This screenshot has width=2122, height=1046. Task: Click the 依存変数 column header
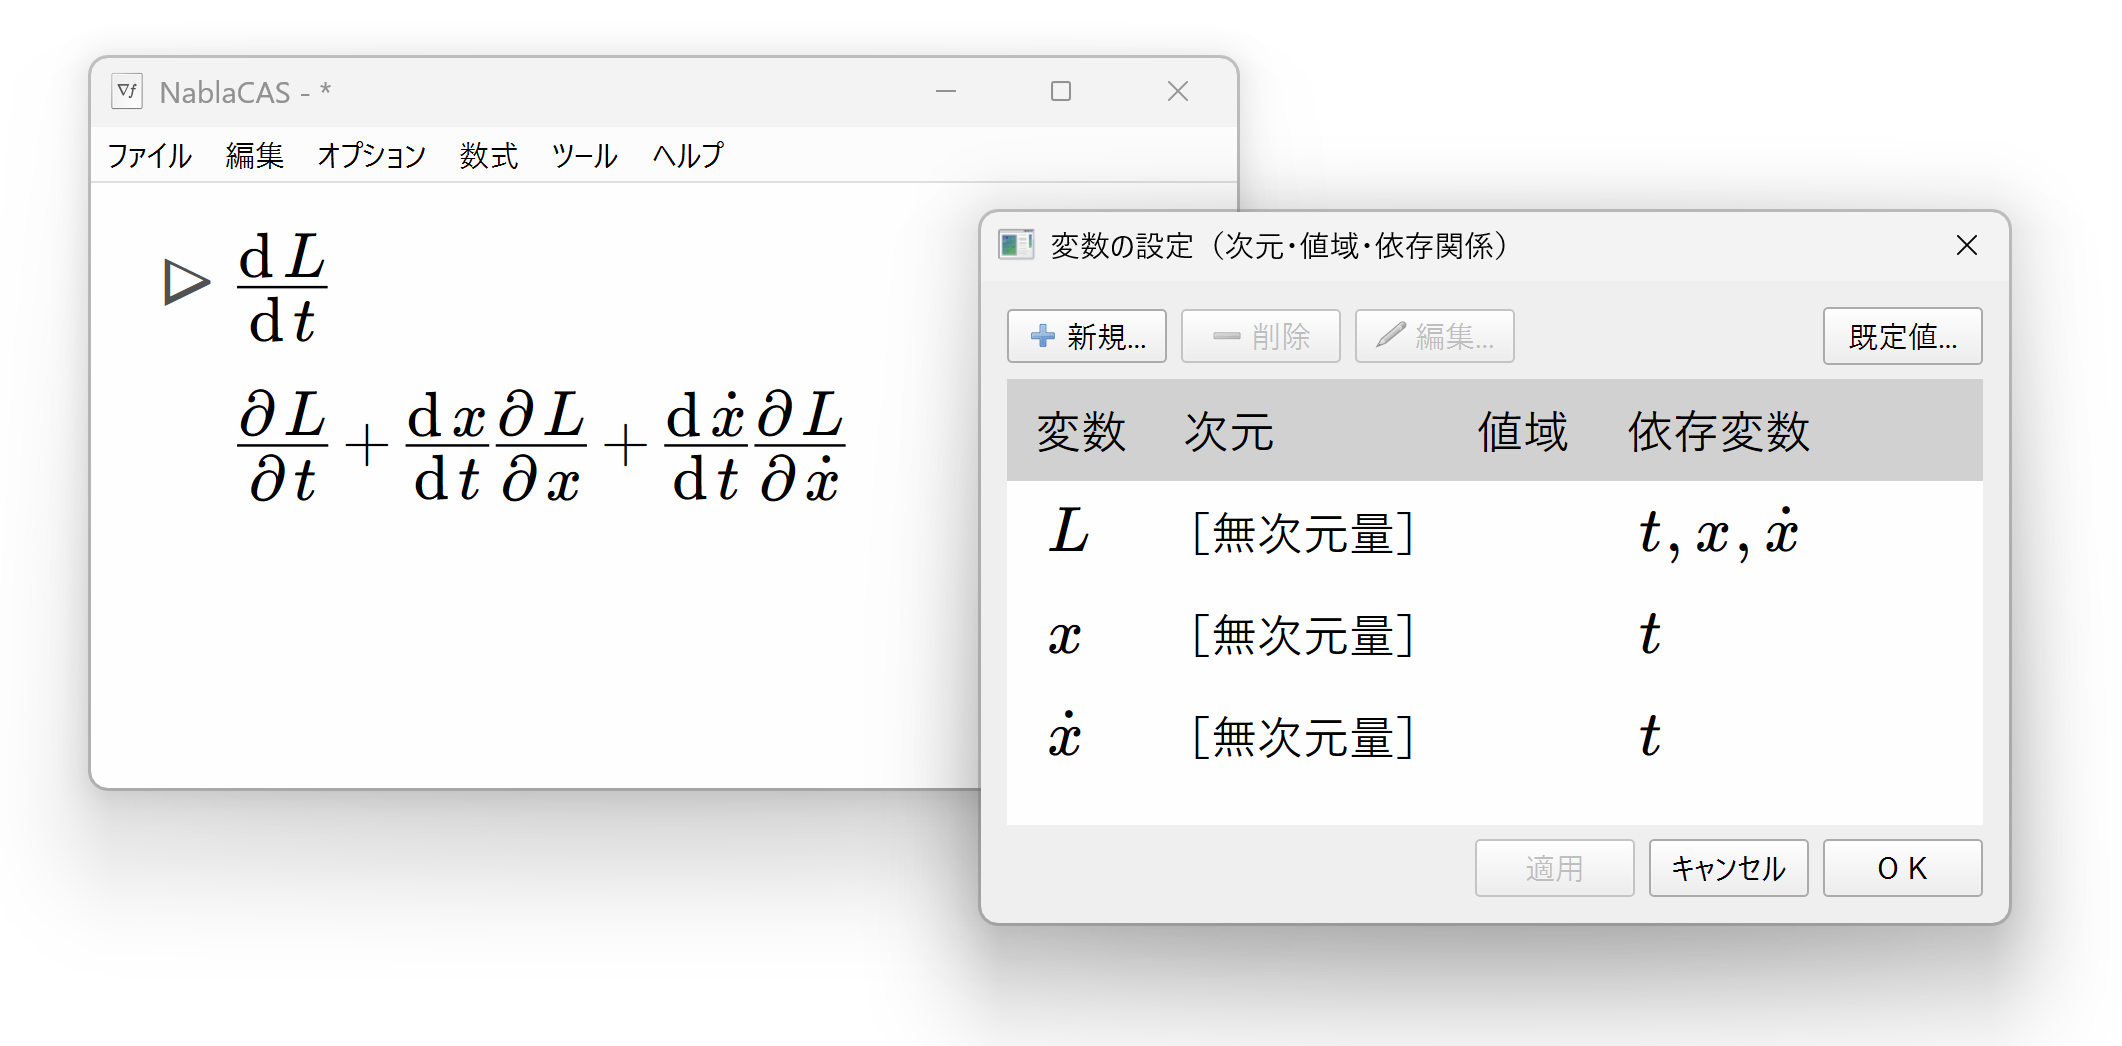(1718, 431)
